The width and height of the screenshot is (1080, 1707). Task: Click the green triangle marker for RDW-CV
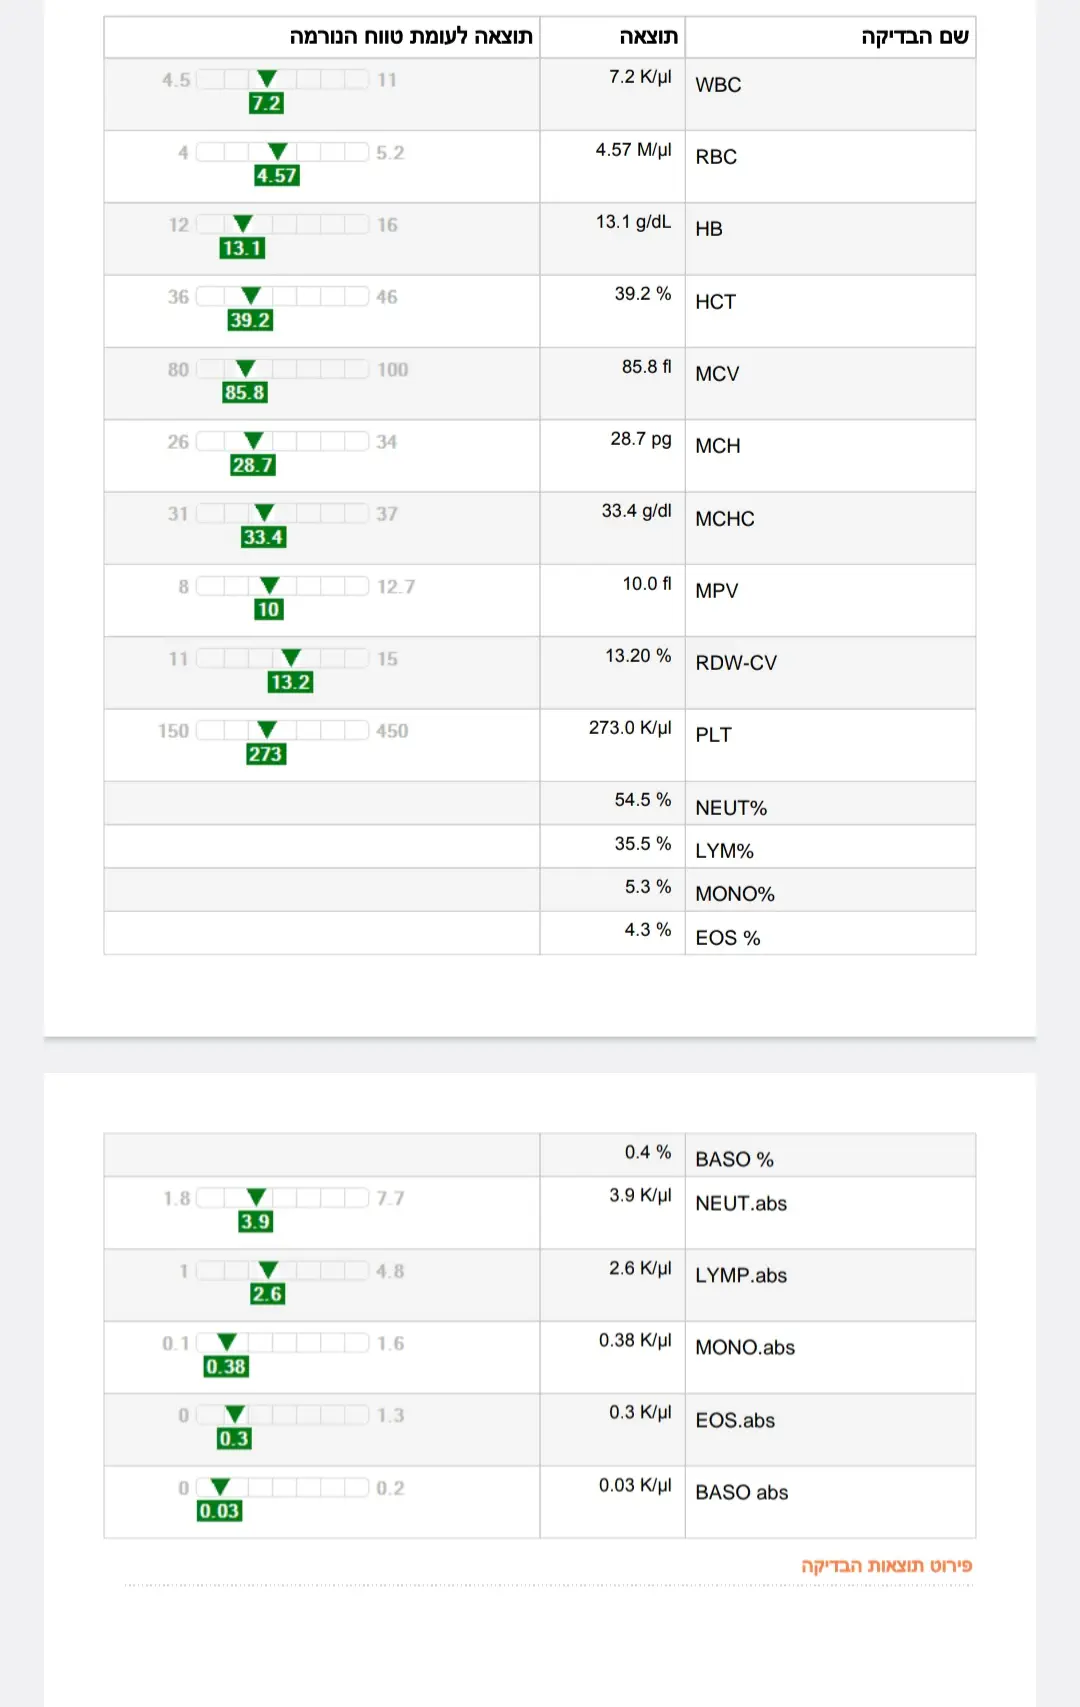pyautogui.click(x=291, y=658)
